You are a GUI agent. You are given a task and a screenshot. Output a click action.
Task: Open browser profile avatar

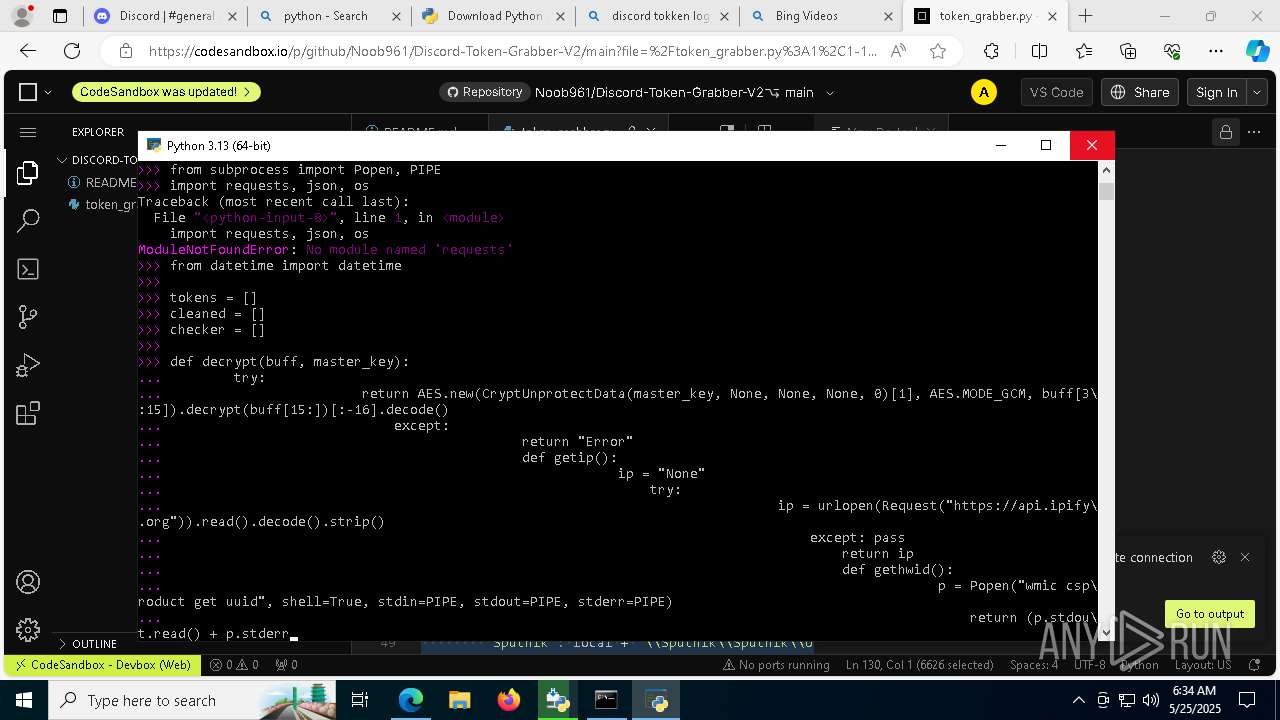tap(21, 16)
